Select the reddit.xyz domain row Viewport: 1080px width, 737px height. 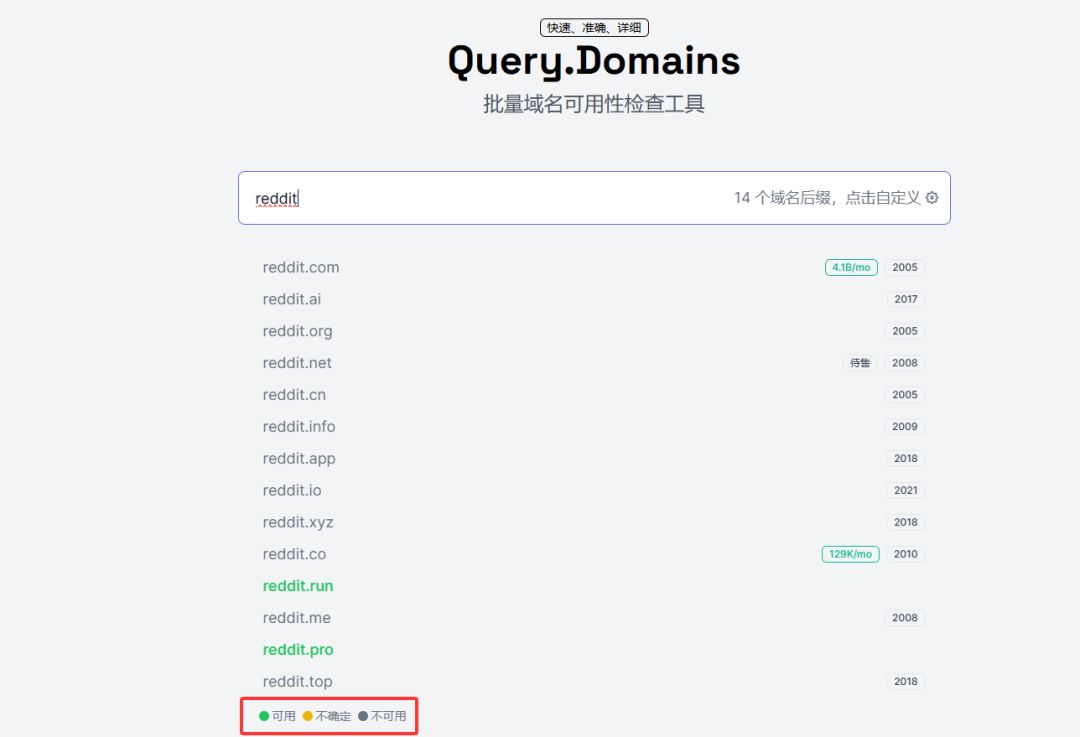594,522
